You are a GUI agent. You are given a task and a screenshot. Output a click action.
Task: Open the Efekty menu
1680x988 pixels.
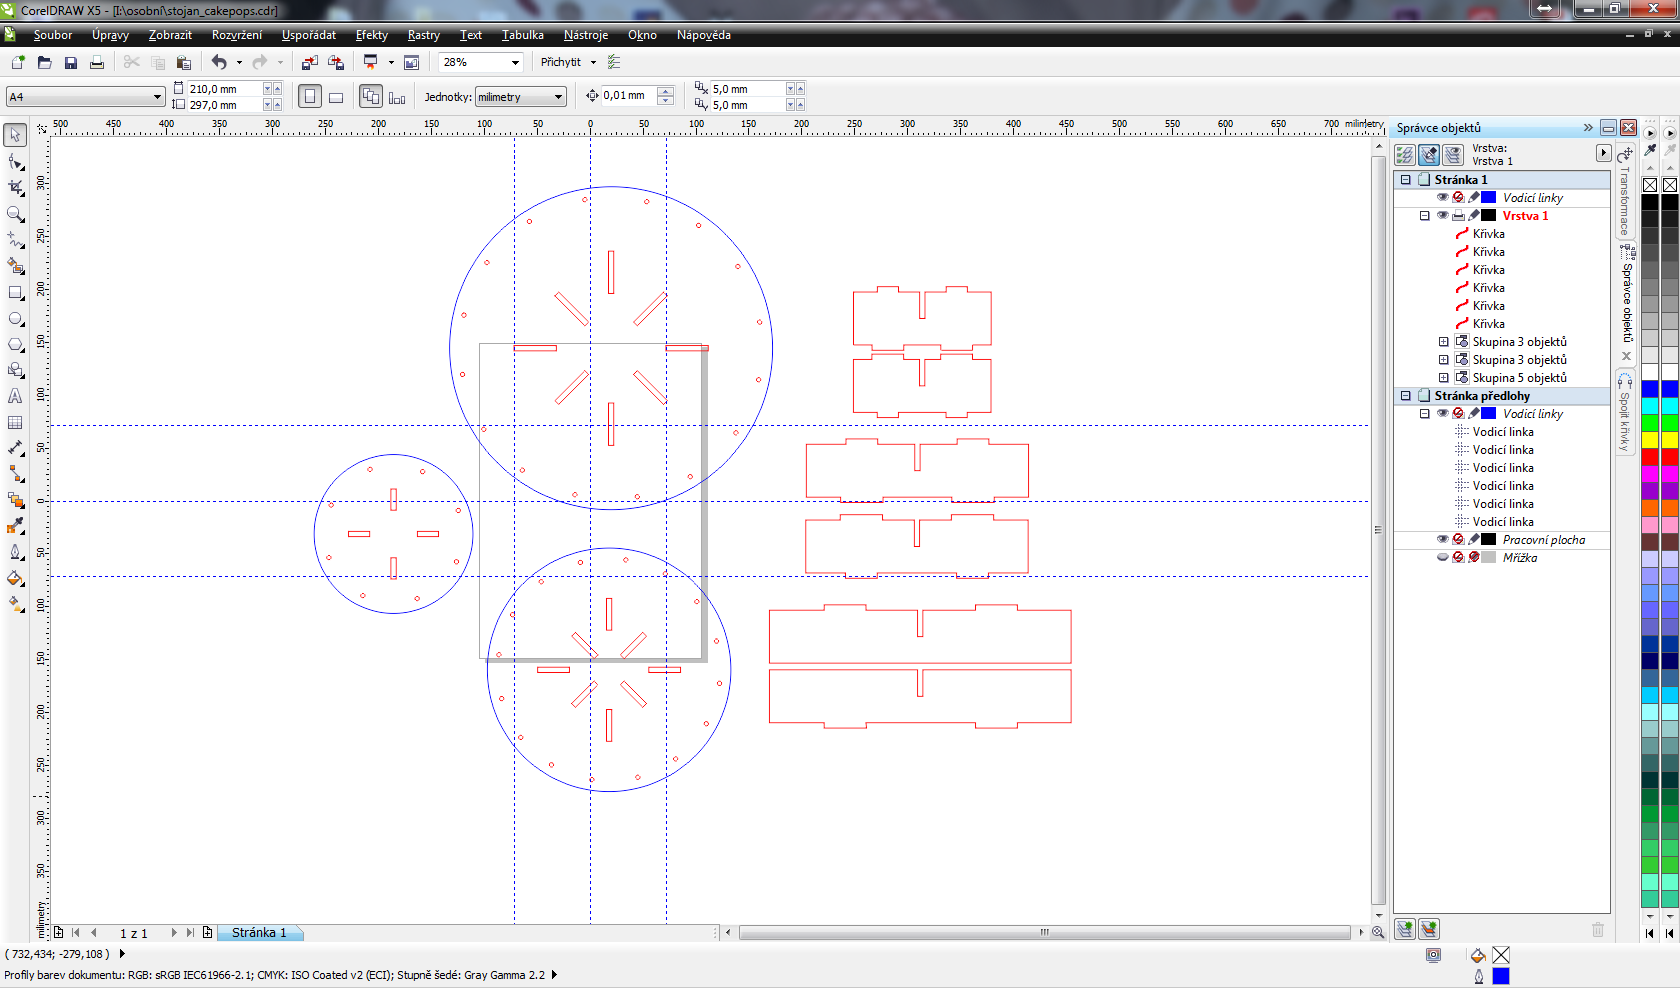click(x=371, y=35)
